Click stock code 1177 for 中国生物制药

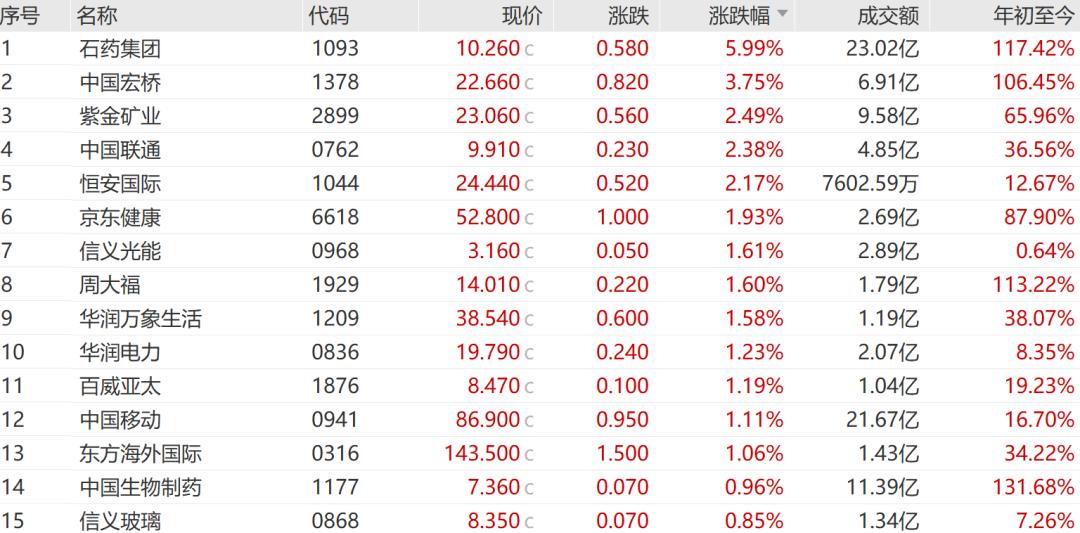[x=334, y=488]
